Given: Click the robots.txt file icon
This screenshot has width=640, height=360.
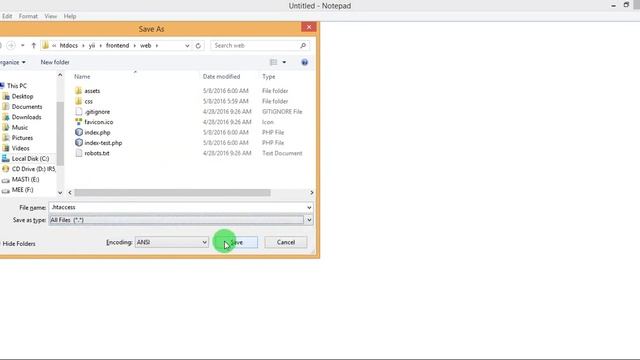Looking at the screenshot, I should [x=79, y=153].
